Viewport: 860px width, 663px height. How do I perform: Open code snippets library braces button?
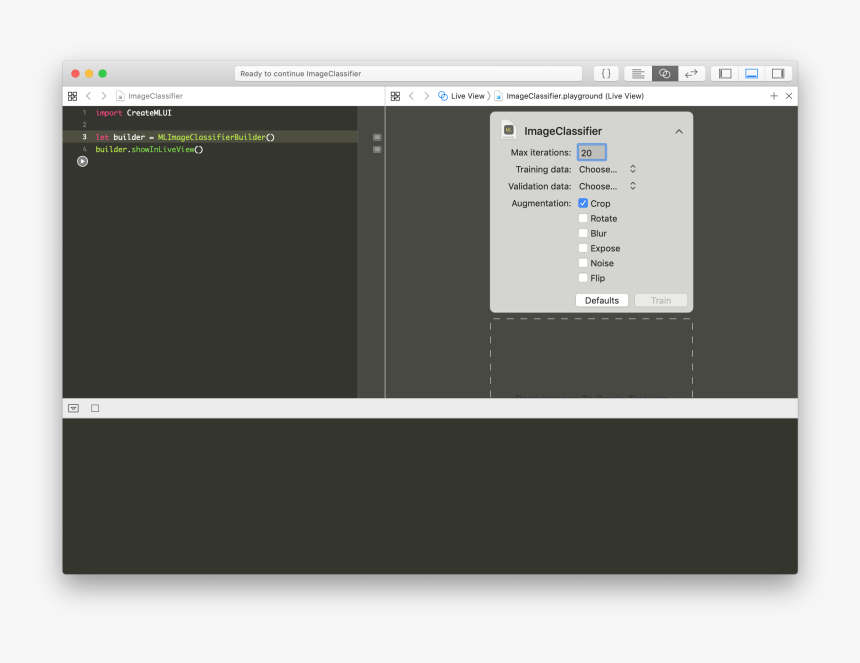606,73
